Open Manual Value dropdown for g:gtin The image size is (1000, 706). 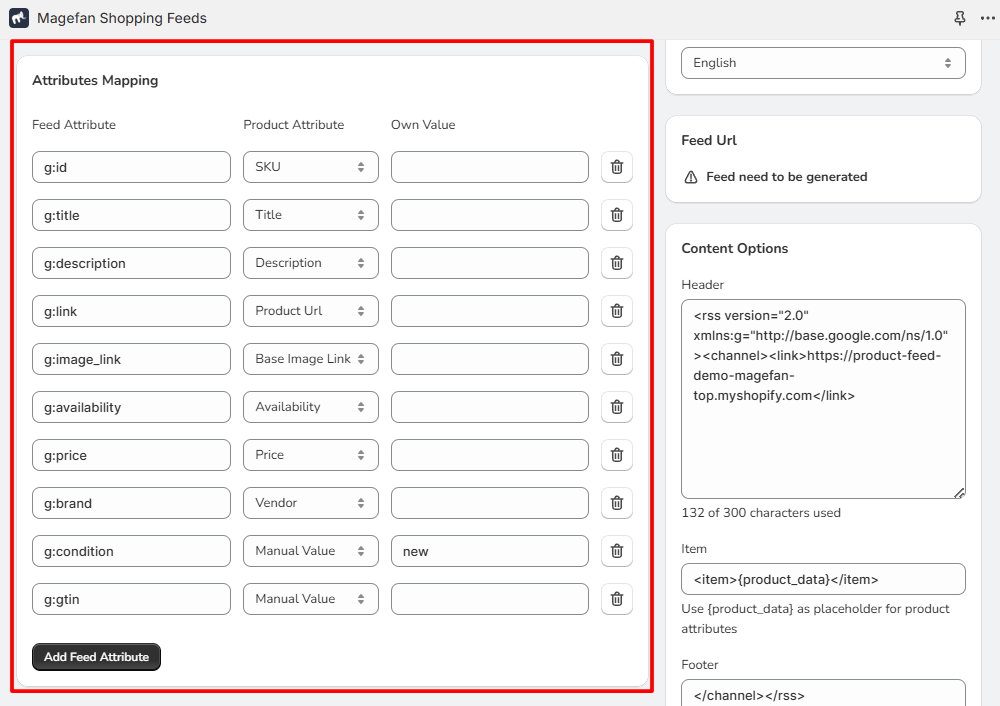coord(311,599)
